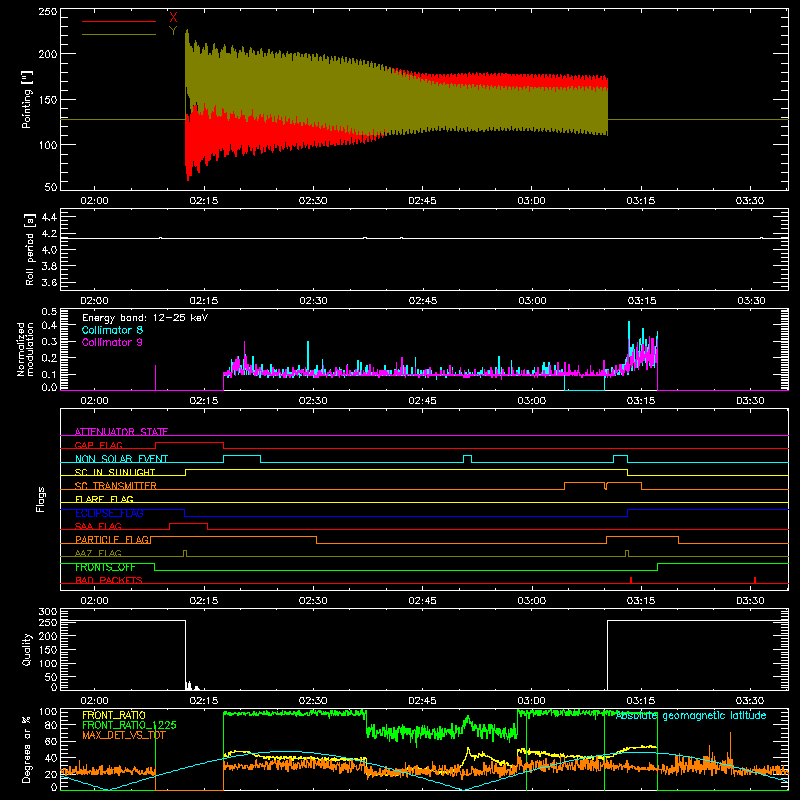Click 03:15 tick under Normalized modulation panel
The image size is (800, 800).
pyautogui.click(x=641, y=401)
